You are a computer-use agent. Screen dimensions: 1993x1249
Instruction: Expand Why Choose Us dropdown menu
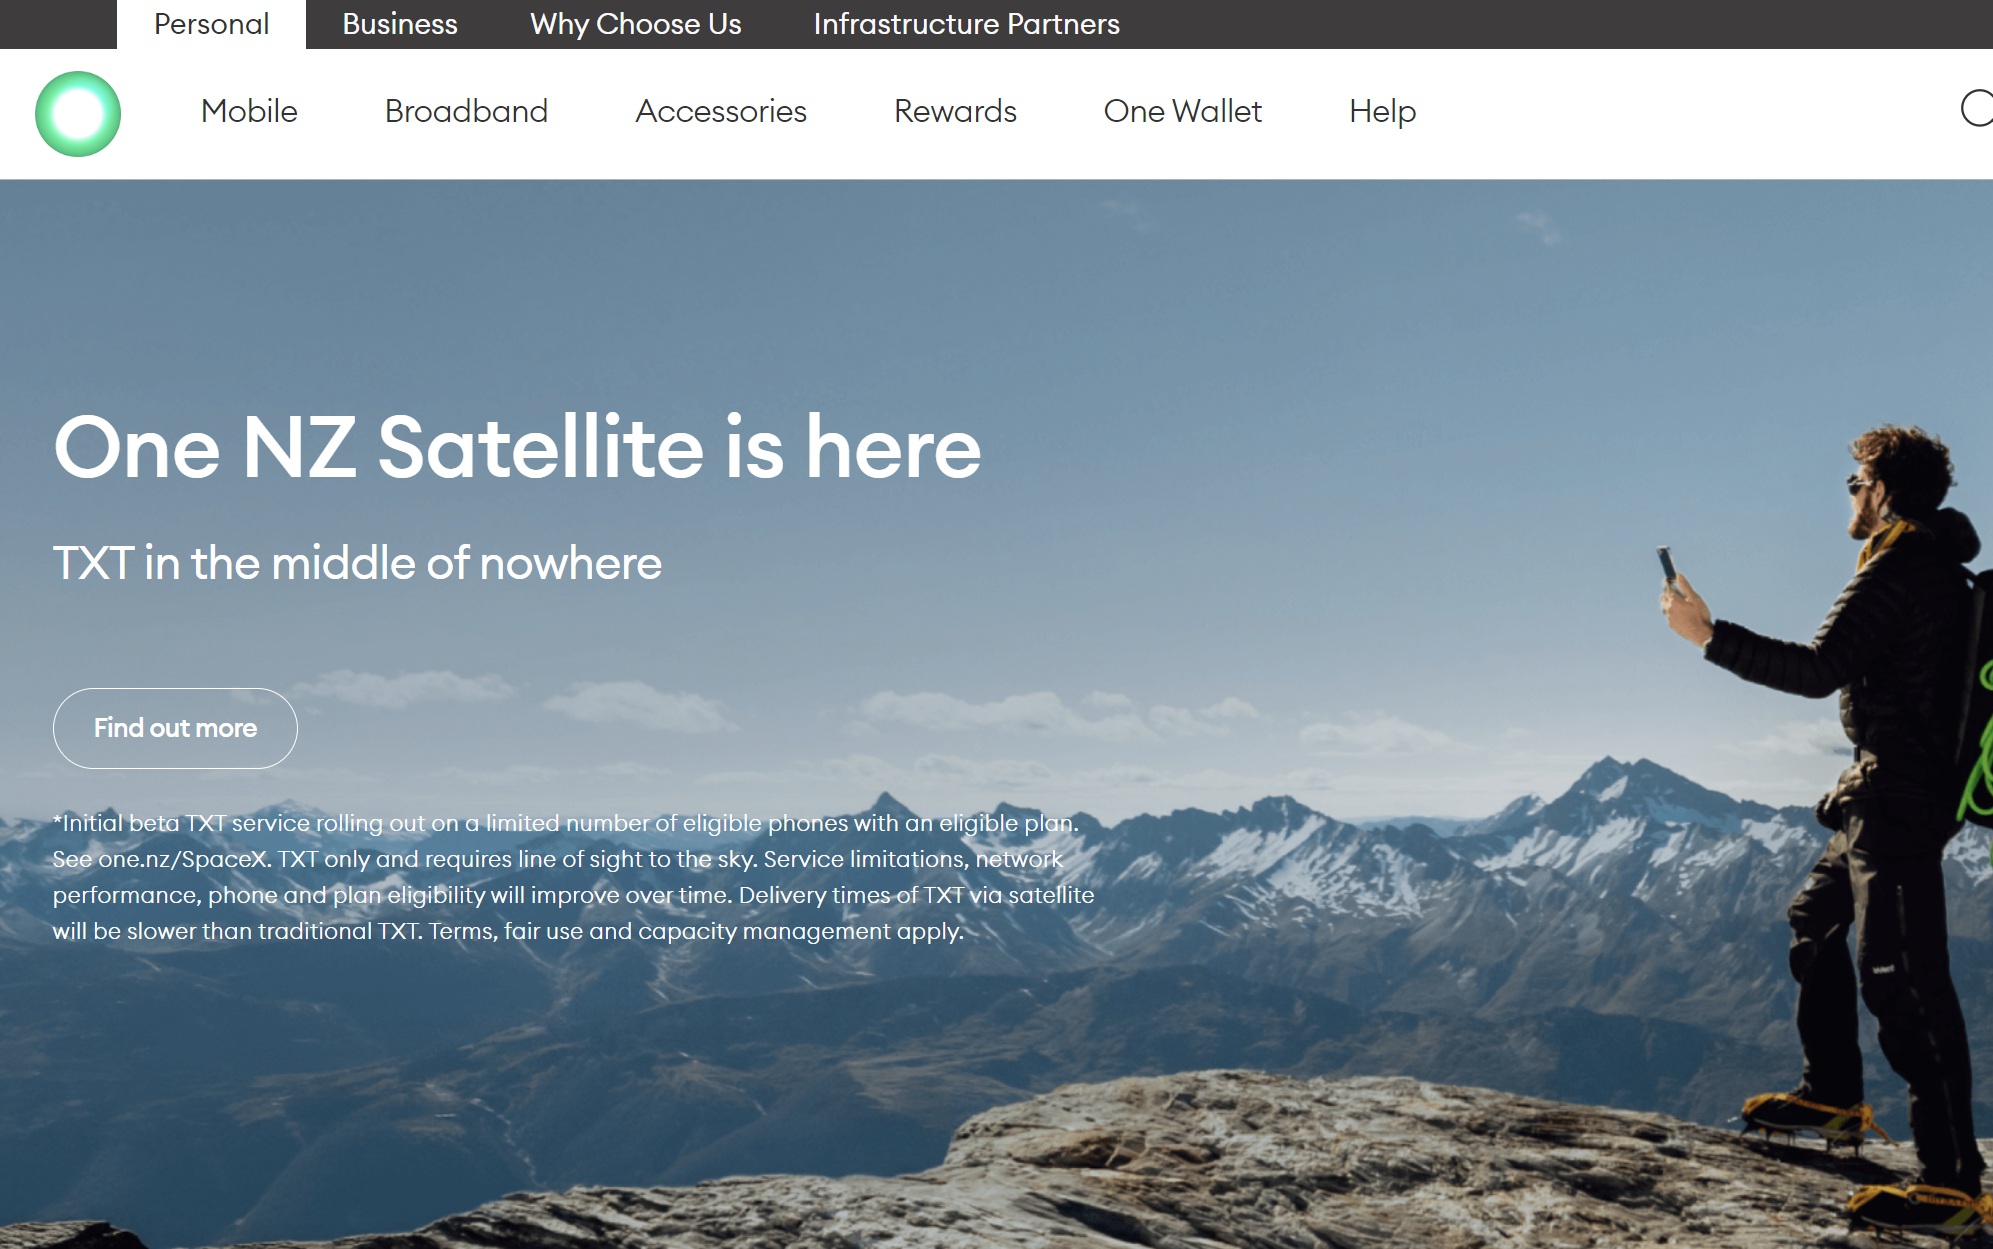[635, 23]
